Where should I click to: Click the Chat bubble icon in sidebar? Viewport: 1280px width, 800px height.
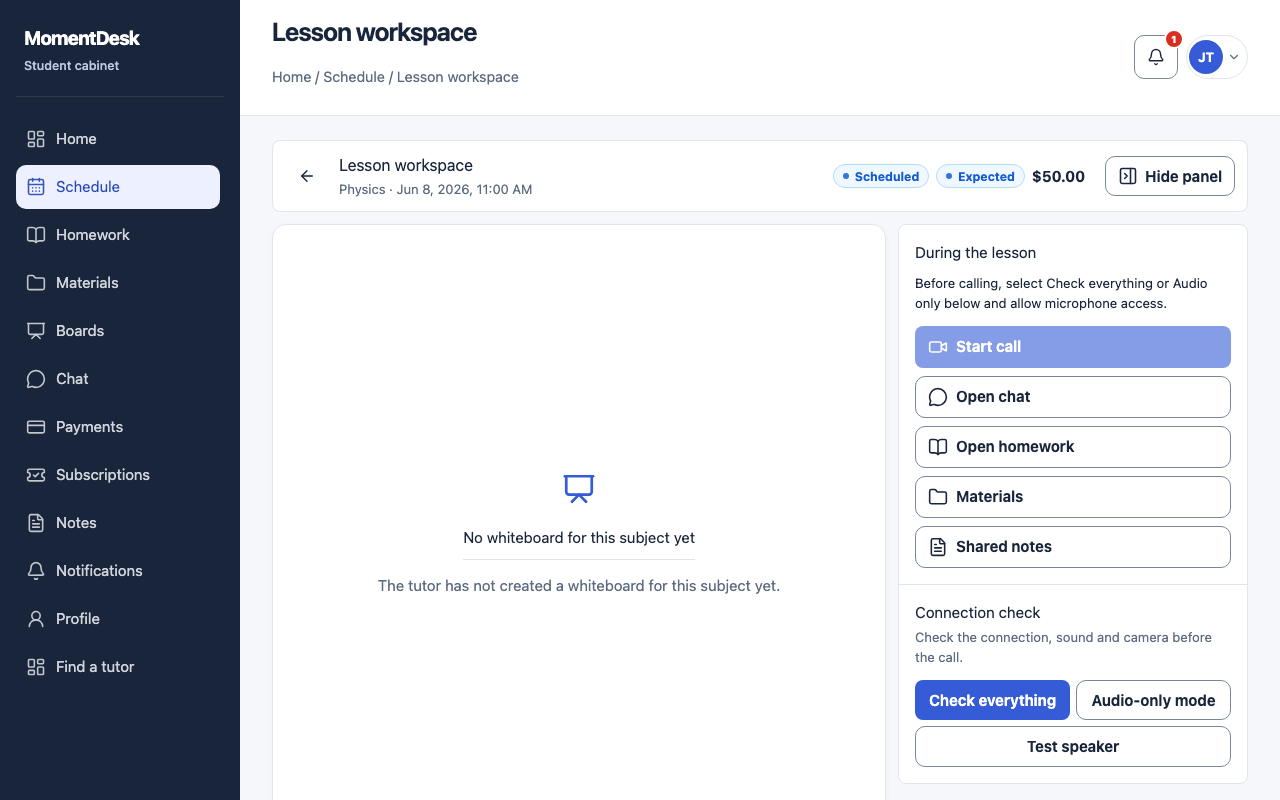(x=36, y=379)
